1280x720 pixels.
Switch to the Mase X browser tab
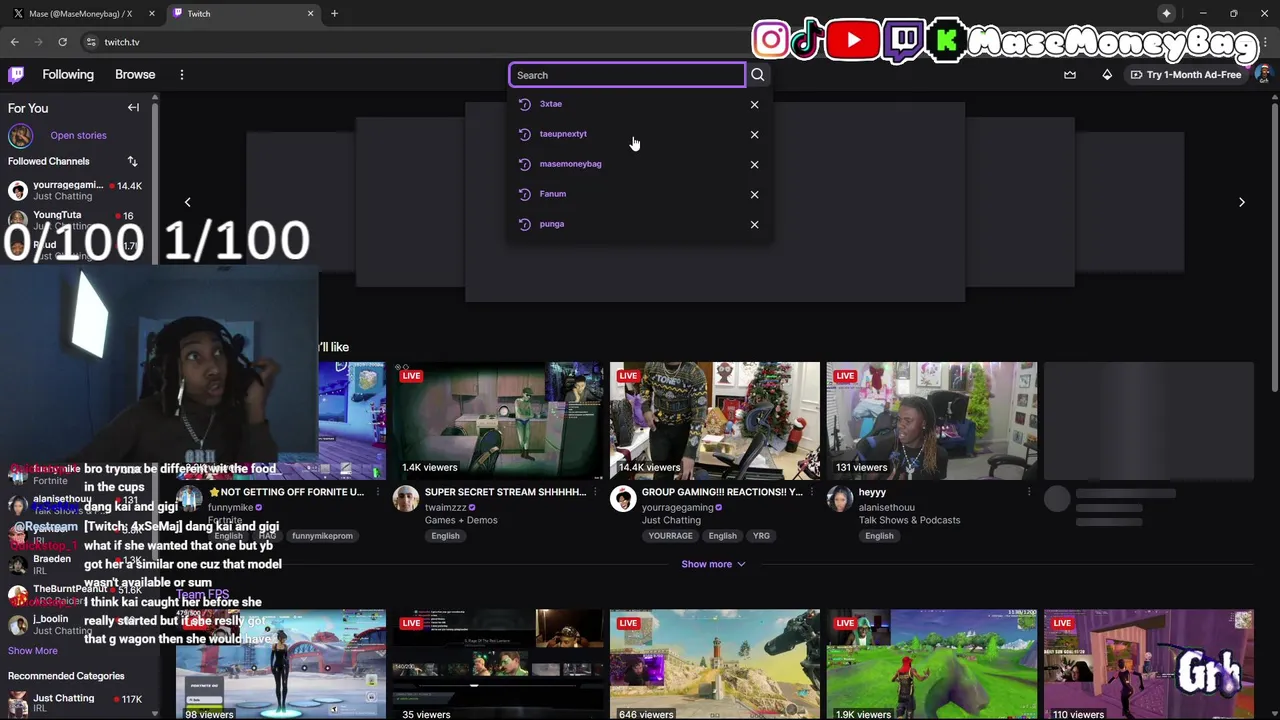80,14
